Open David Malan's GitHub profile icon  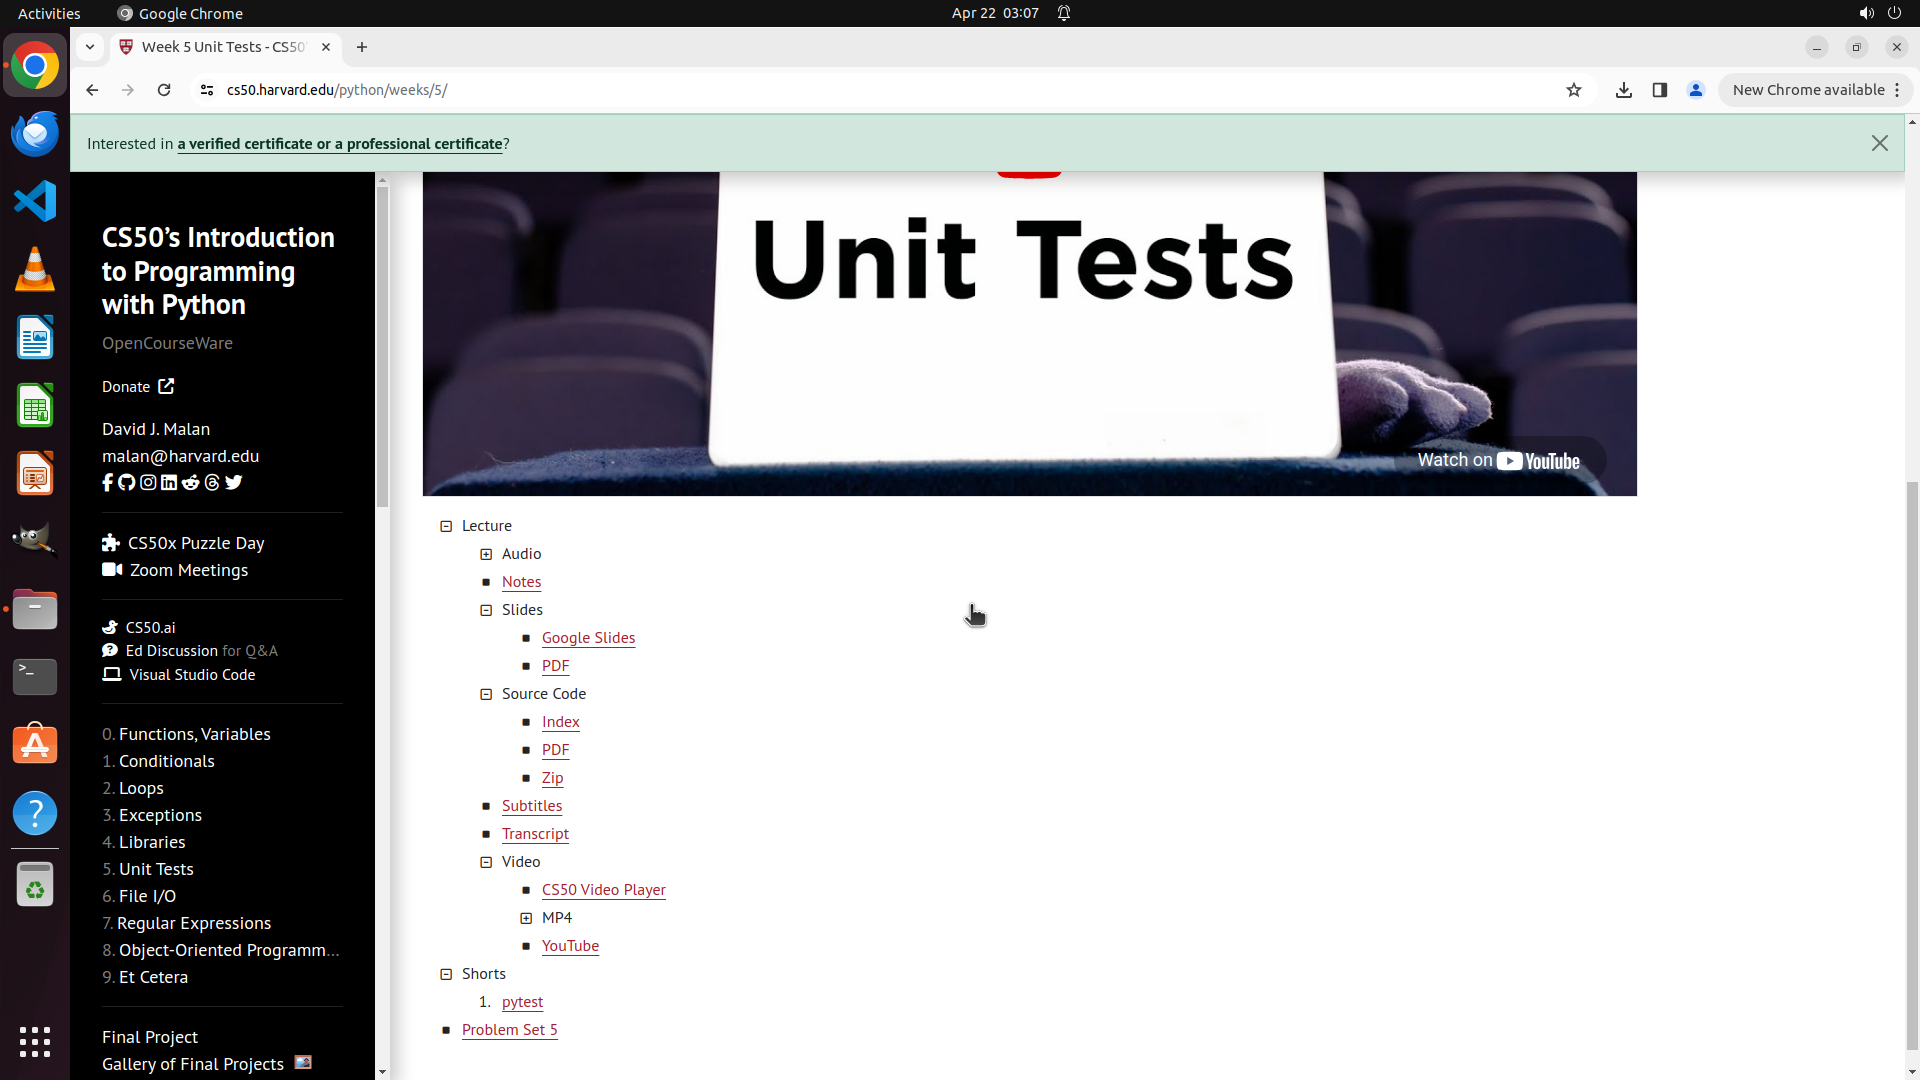click(127, 483)
